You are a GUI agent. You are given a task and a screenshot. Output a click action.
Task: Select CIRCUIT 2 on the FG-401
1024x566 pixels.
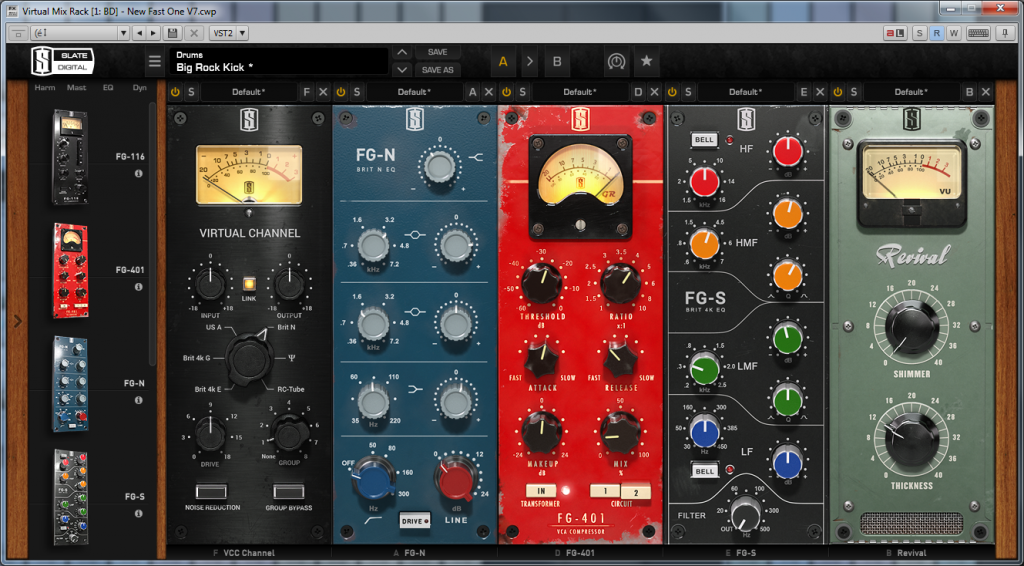point(635,492)
